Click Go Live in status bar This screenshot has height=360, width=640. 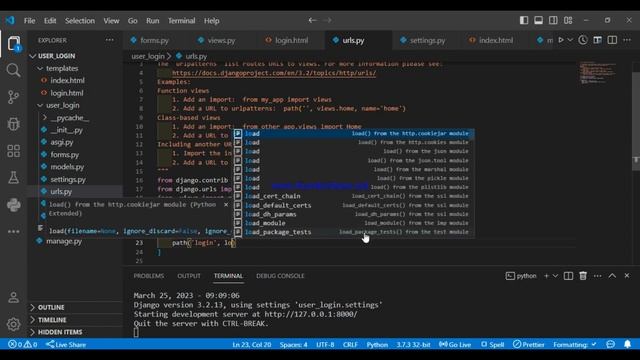(x=455, y=344)
